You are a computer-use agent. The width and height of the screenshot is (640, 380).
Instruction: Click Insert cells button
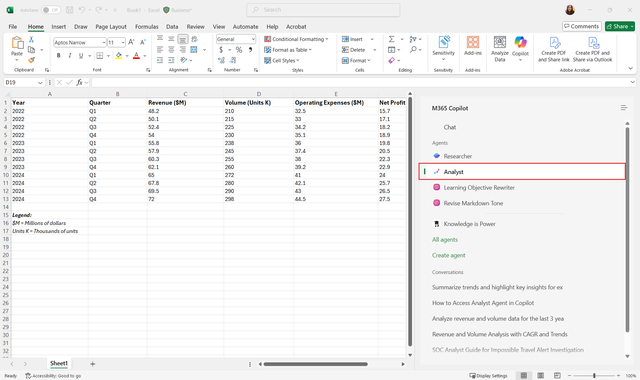tap(352, 39)
